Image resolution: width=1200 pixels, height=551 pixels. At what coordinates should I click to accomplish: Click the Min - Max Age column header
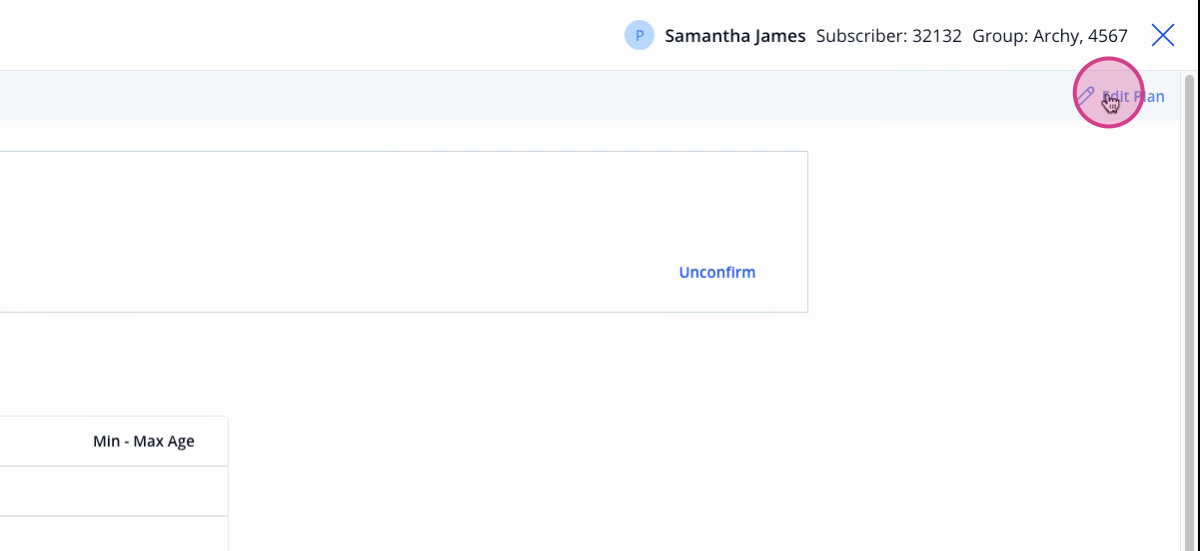click(x=144, y=441)
